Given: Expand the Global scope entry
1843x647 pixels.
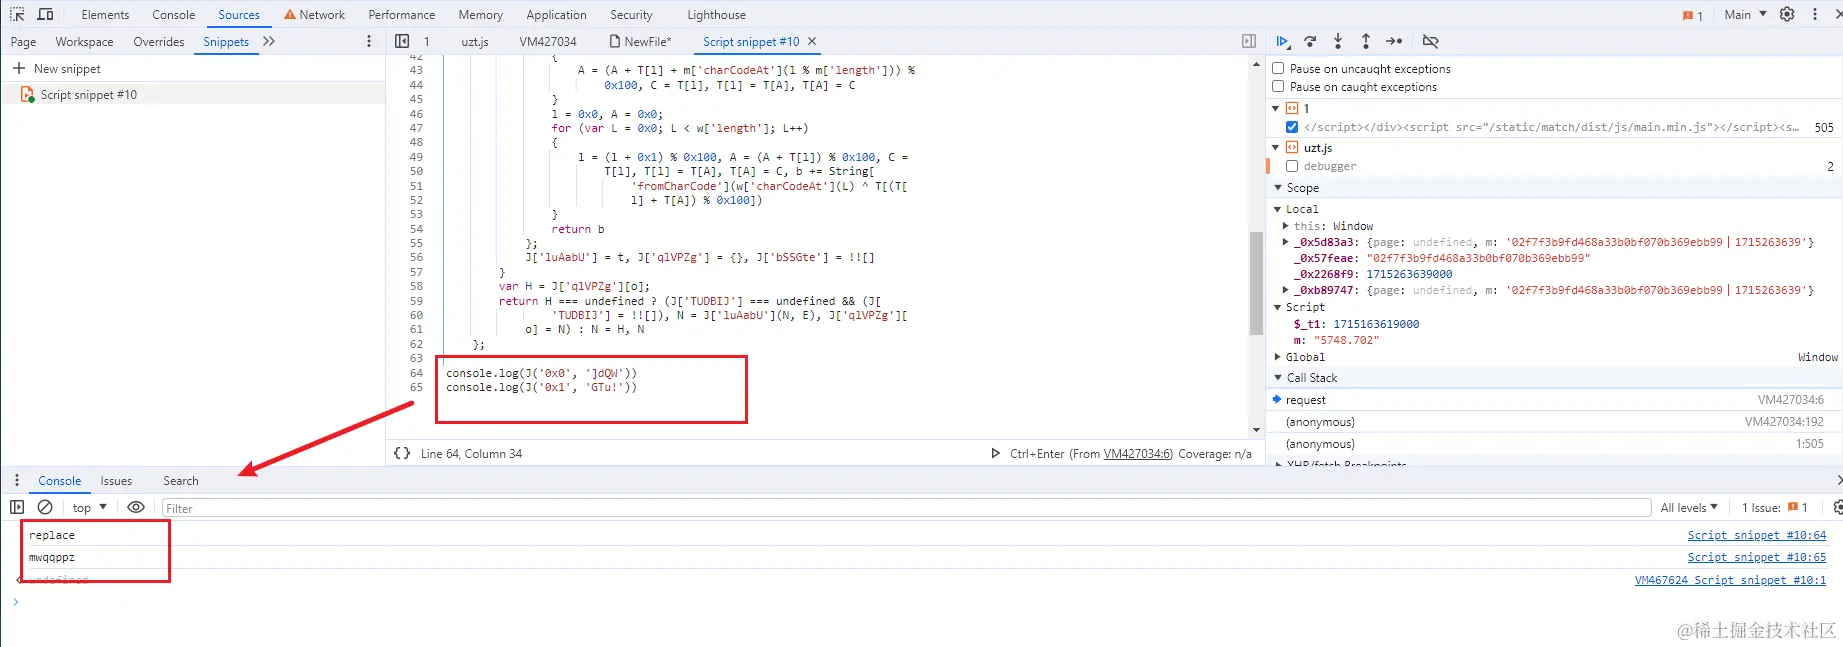Looking at the screenshot, I should tap(1277, 357).
